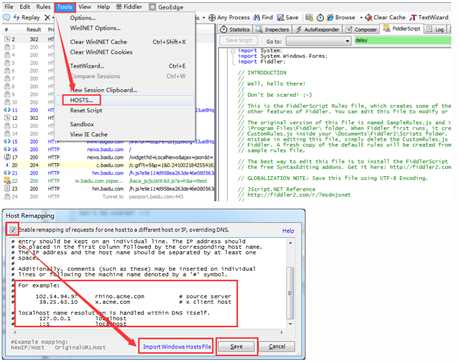Select Clear WinINET Cache
The image size is (459, 362).
[98, 42]
